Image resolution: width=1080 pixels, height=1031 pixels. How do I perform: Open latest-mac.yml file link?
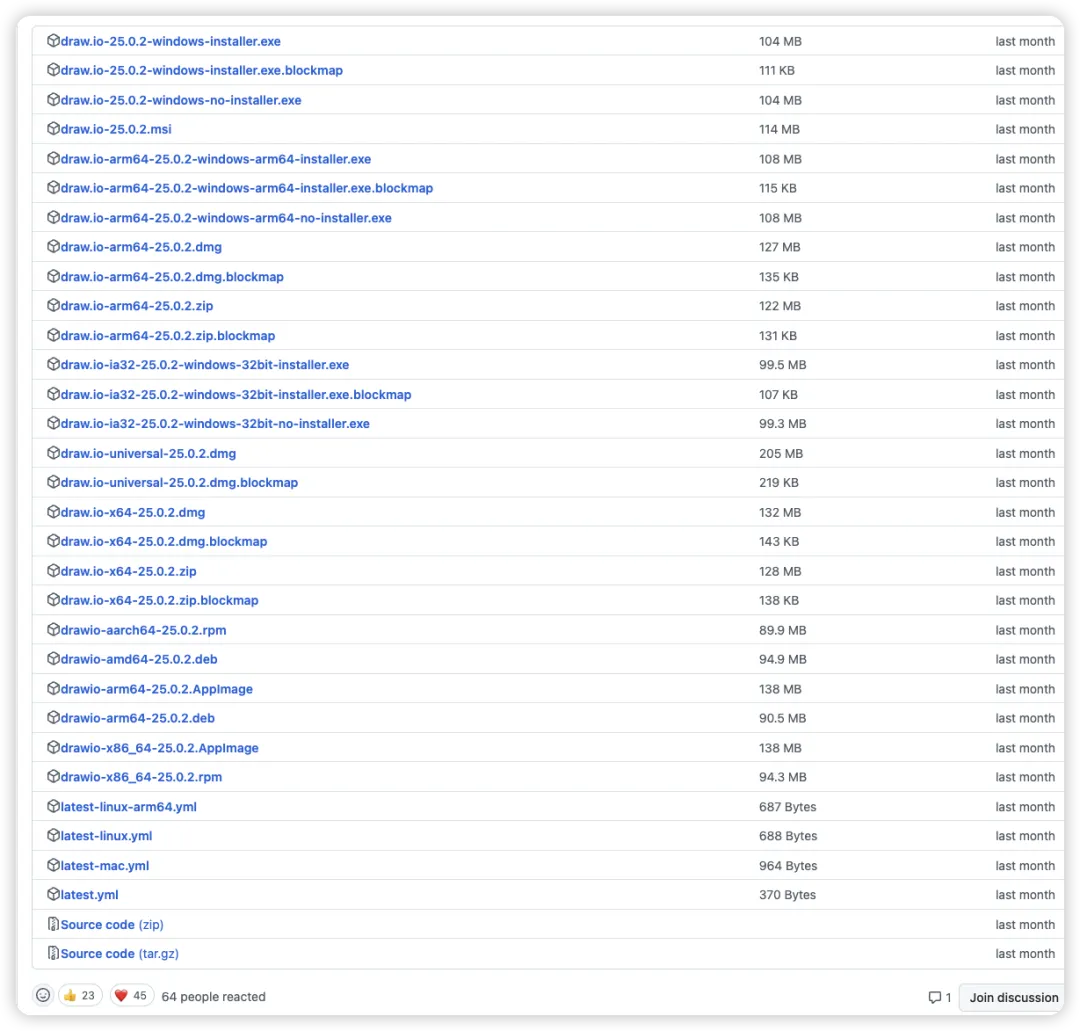click(105, 866)
